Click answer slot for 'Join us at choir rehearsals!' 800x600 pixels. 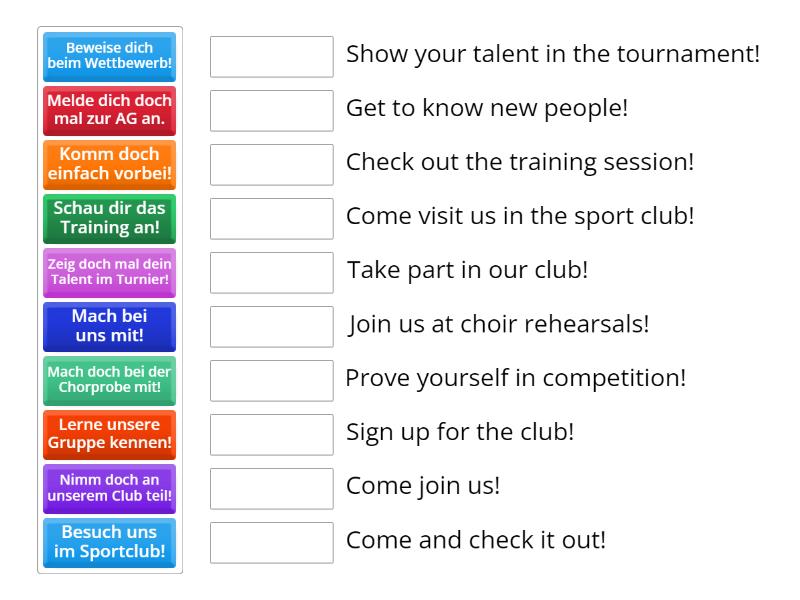click(272, 327)
